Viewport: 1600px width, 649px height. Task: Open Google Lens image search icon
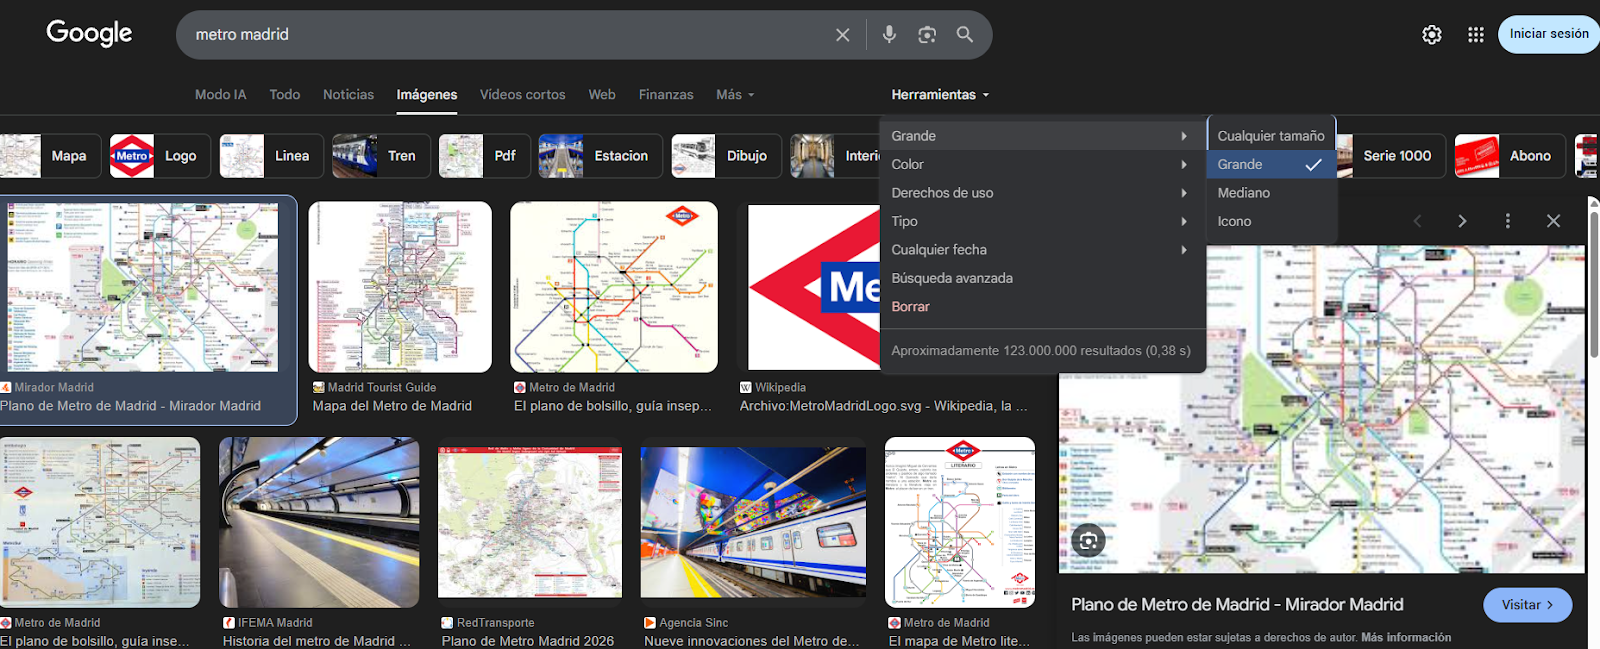pos(927,35)
